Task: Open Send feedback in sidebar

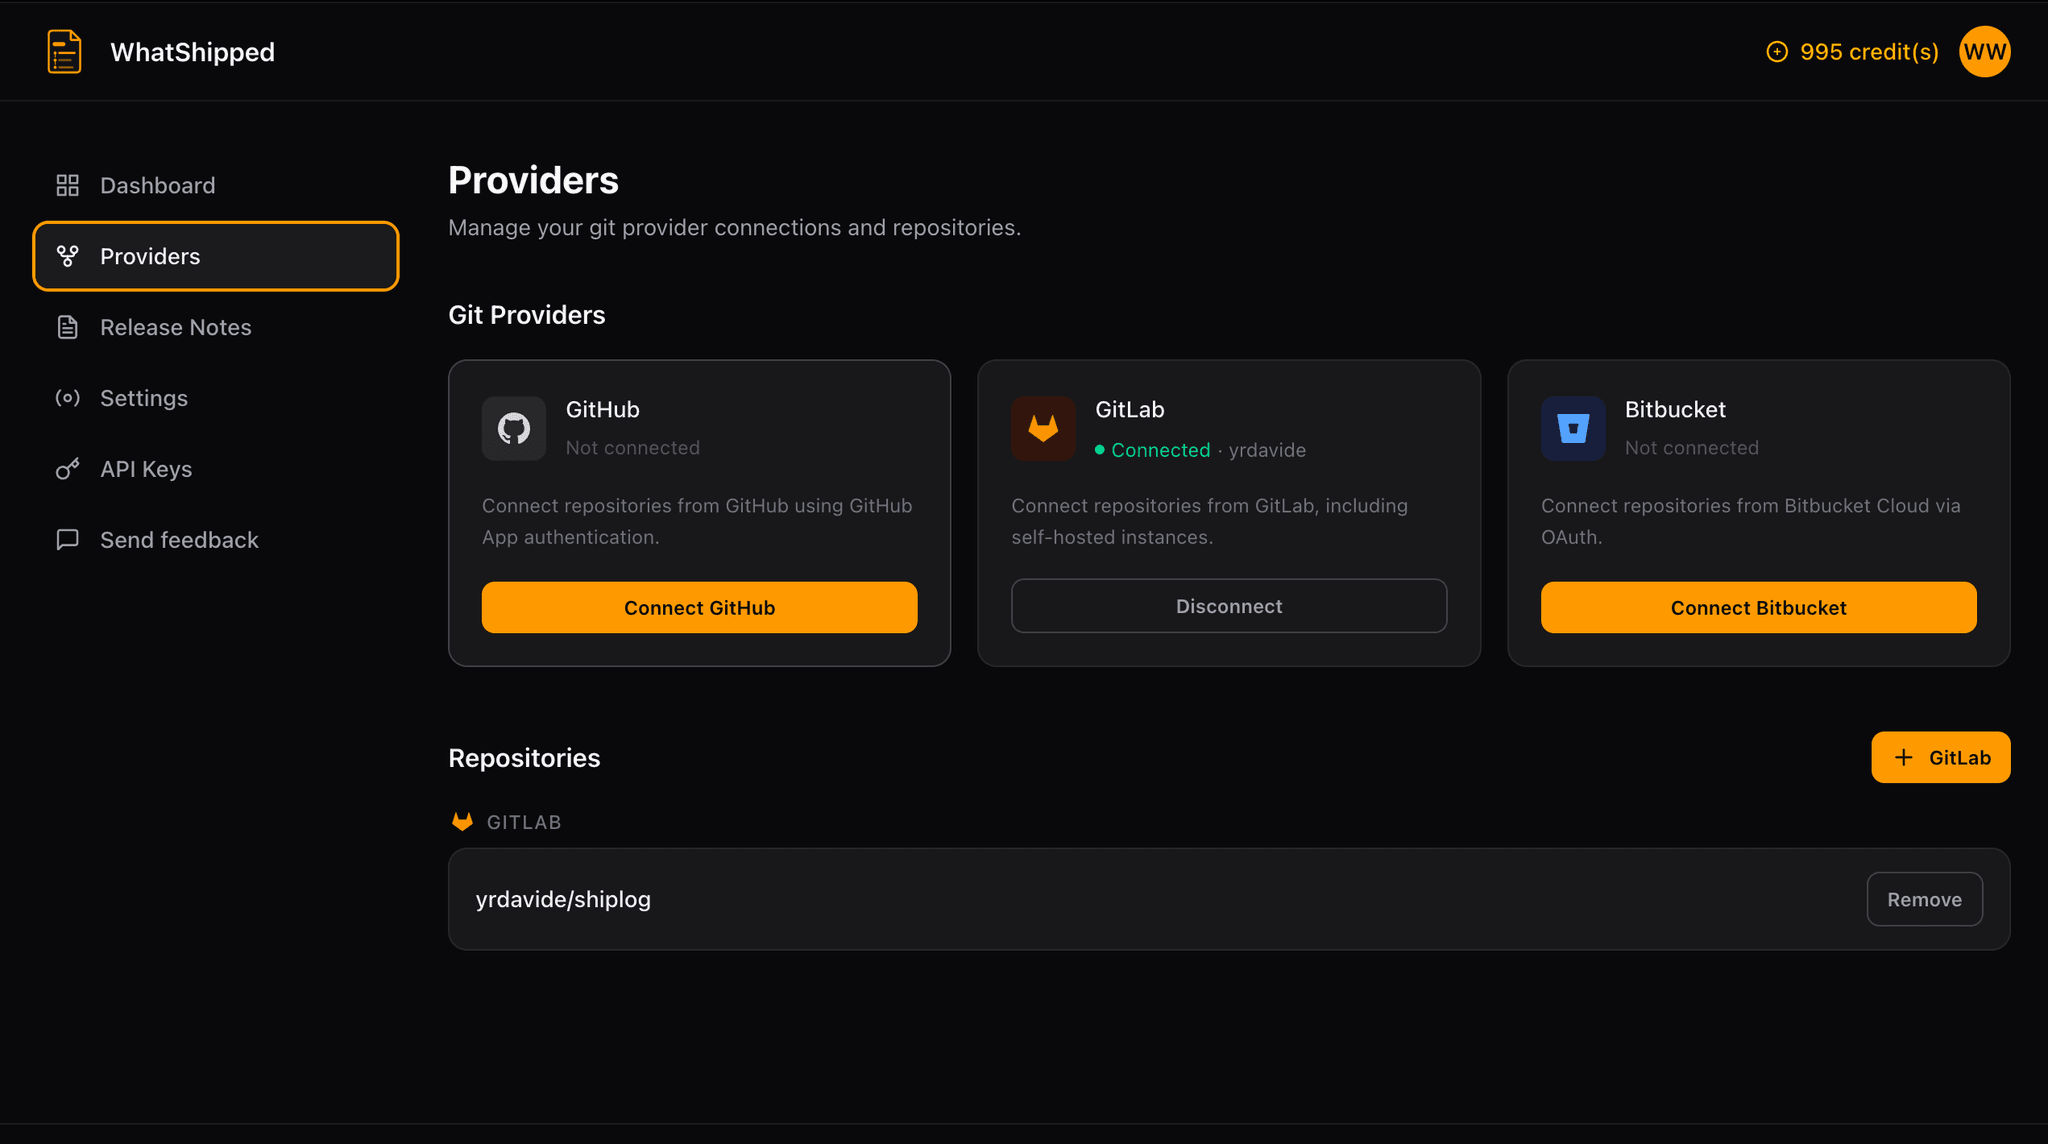Action: 216,540
